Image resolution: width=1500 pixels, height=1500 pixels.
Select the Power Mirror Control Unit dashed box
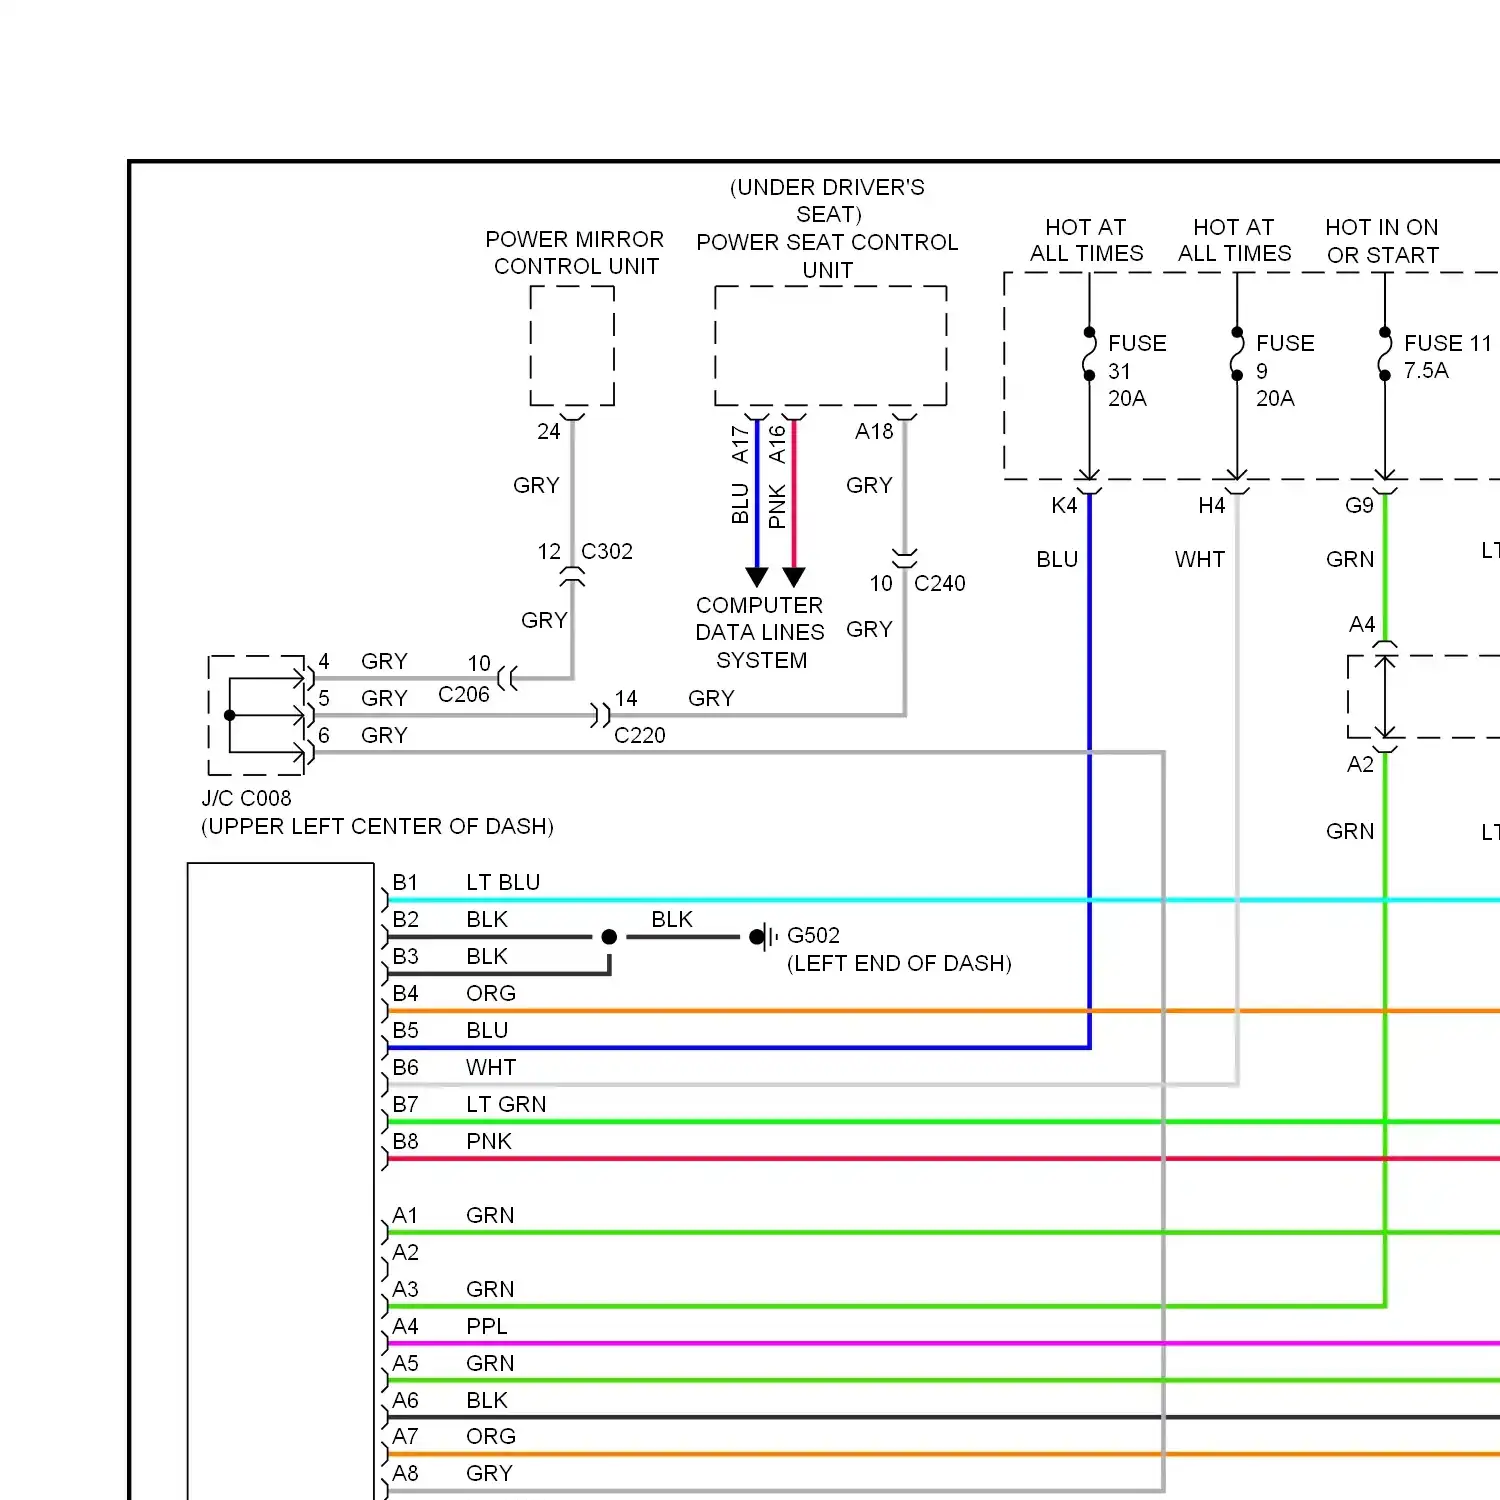click(x=572, y=346)
